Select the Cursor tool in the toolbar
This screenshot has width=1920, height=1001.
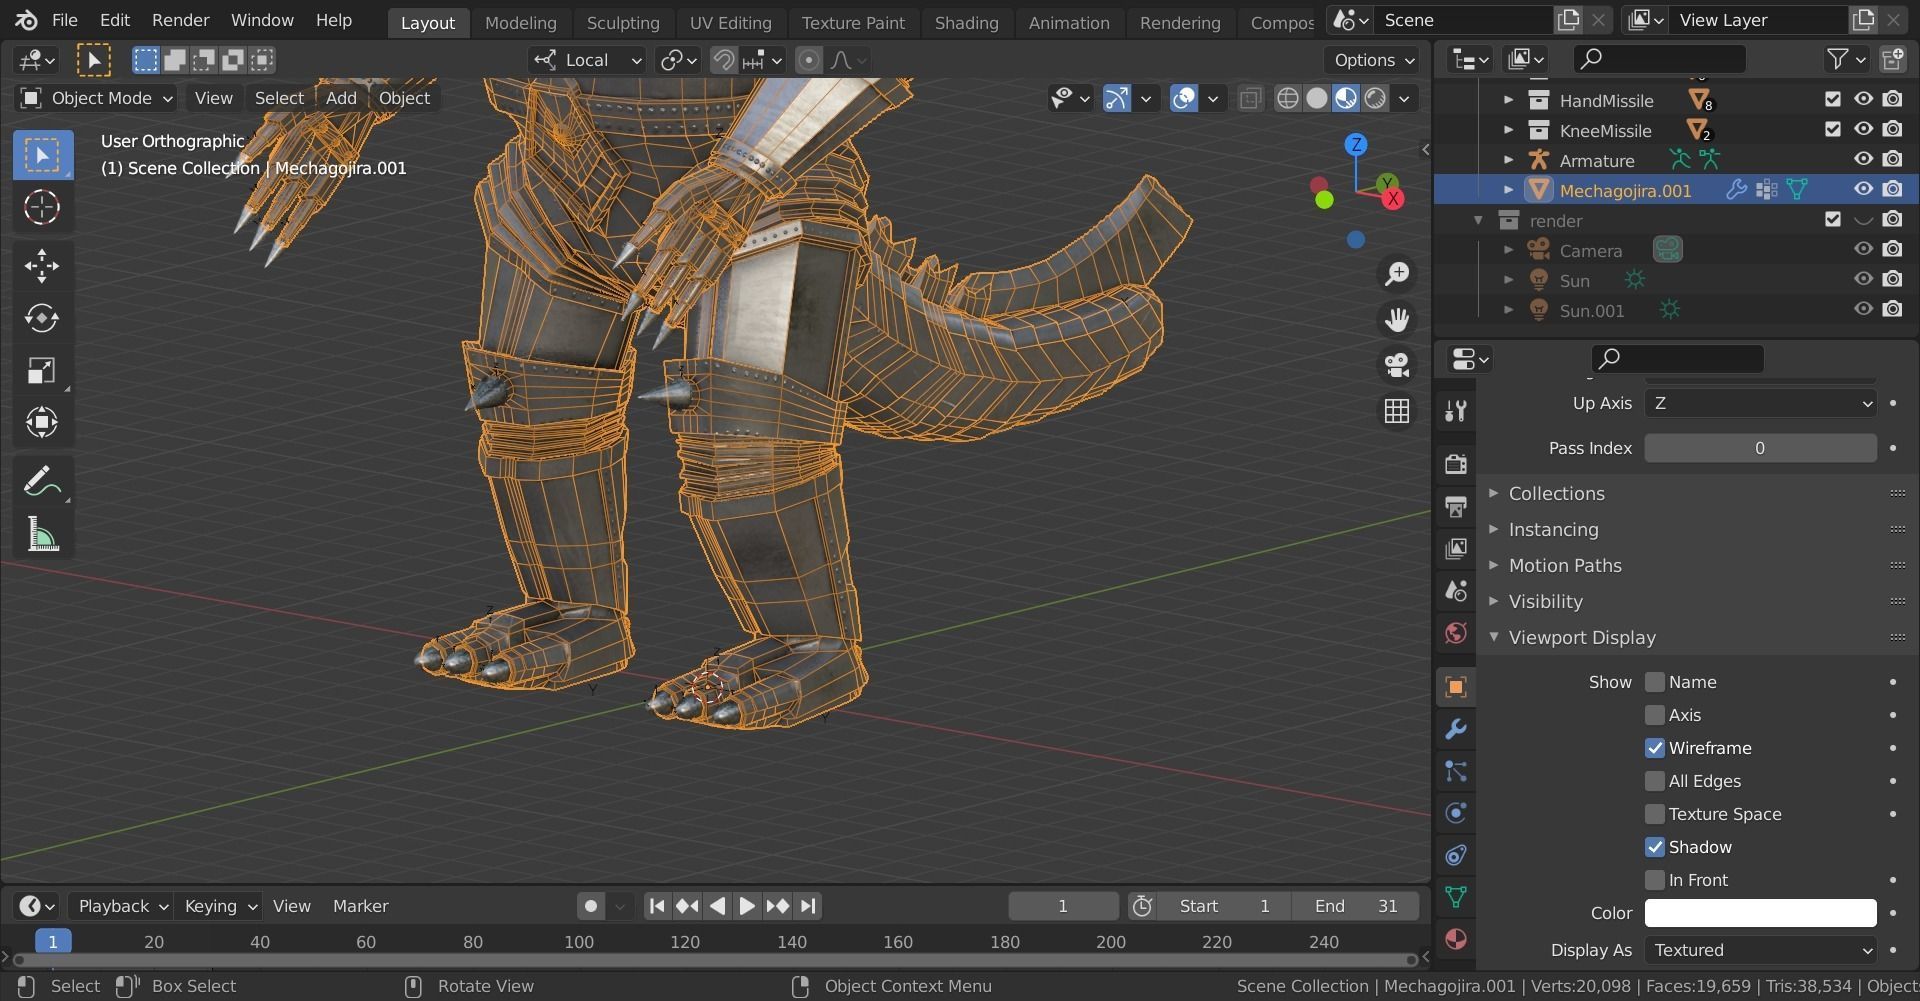tap(42, 208)
